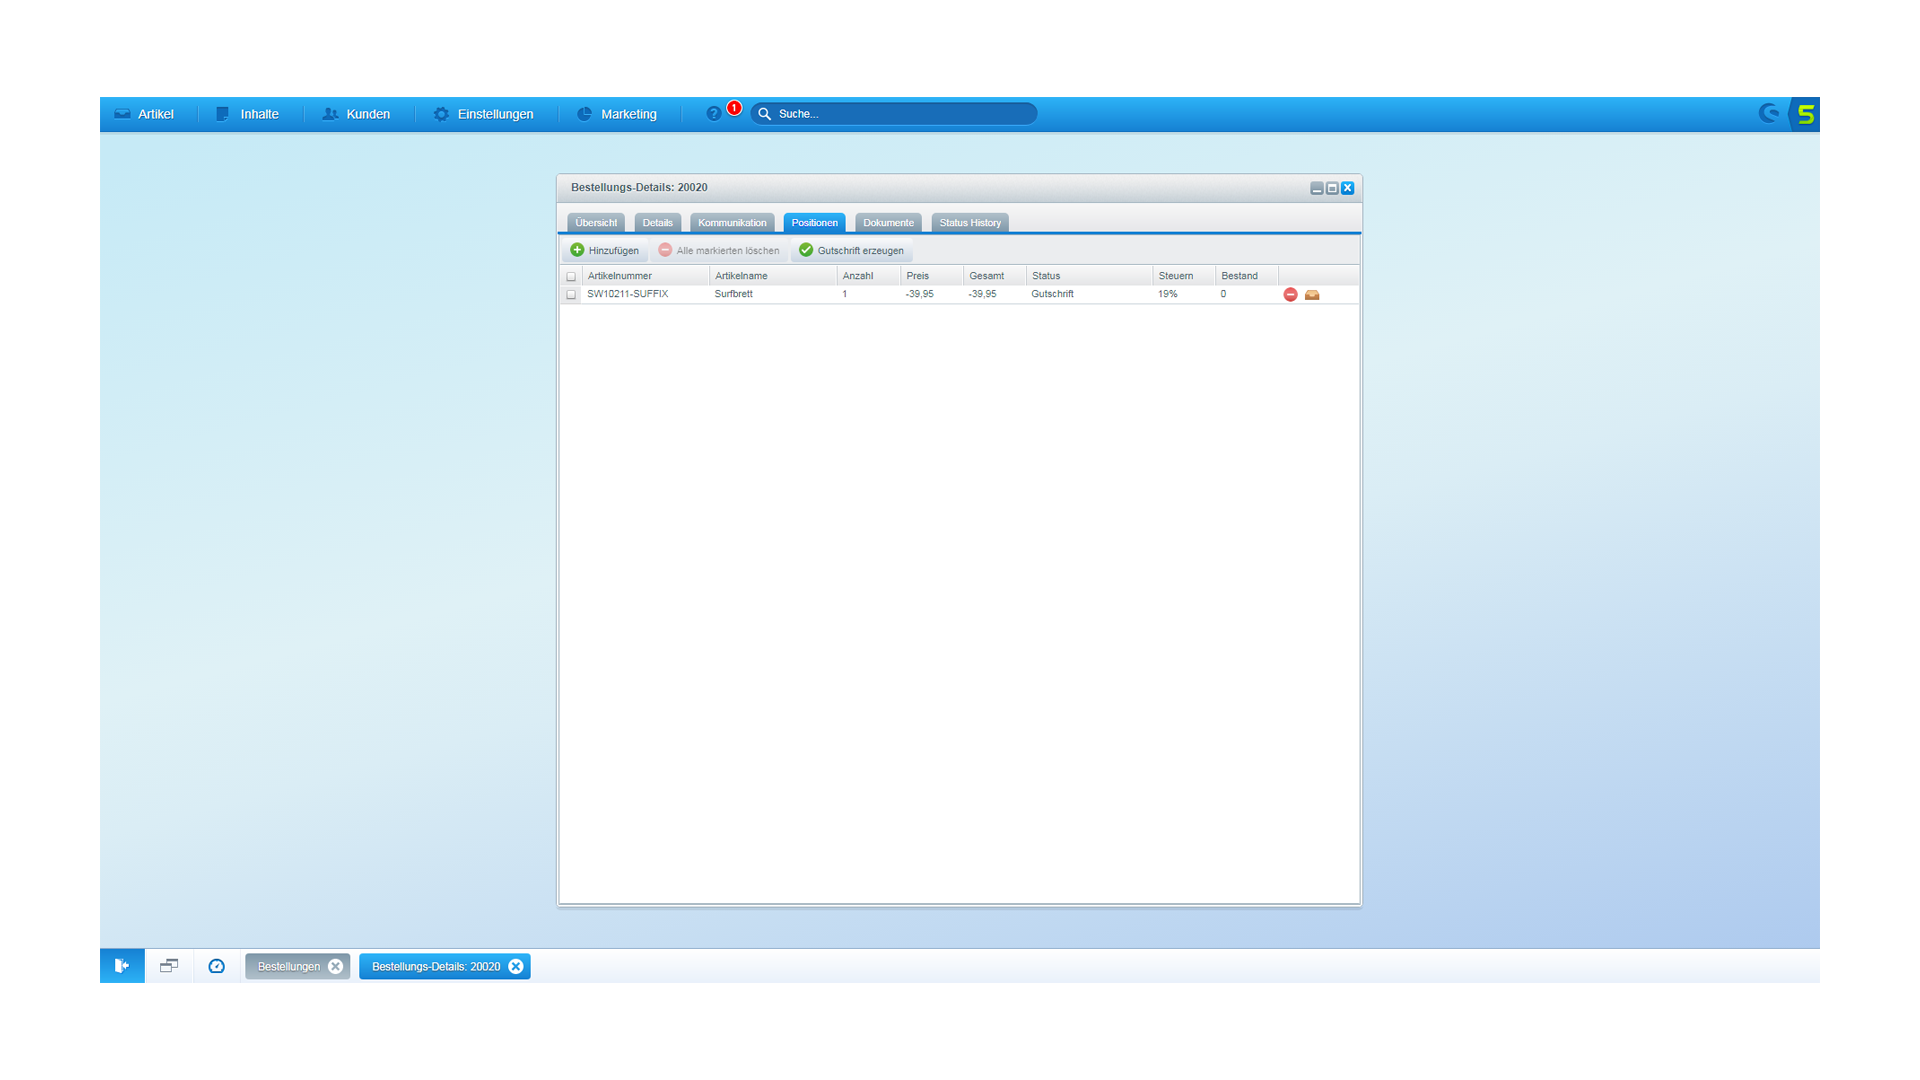Open the Artikel menu

click(144, 114)
